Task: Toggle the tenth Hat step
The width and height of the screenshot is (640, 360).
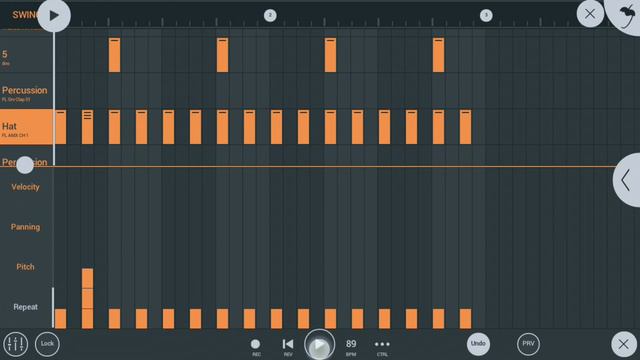Action: point(303,127)
